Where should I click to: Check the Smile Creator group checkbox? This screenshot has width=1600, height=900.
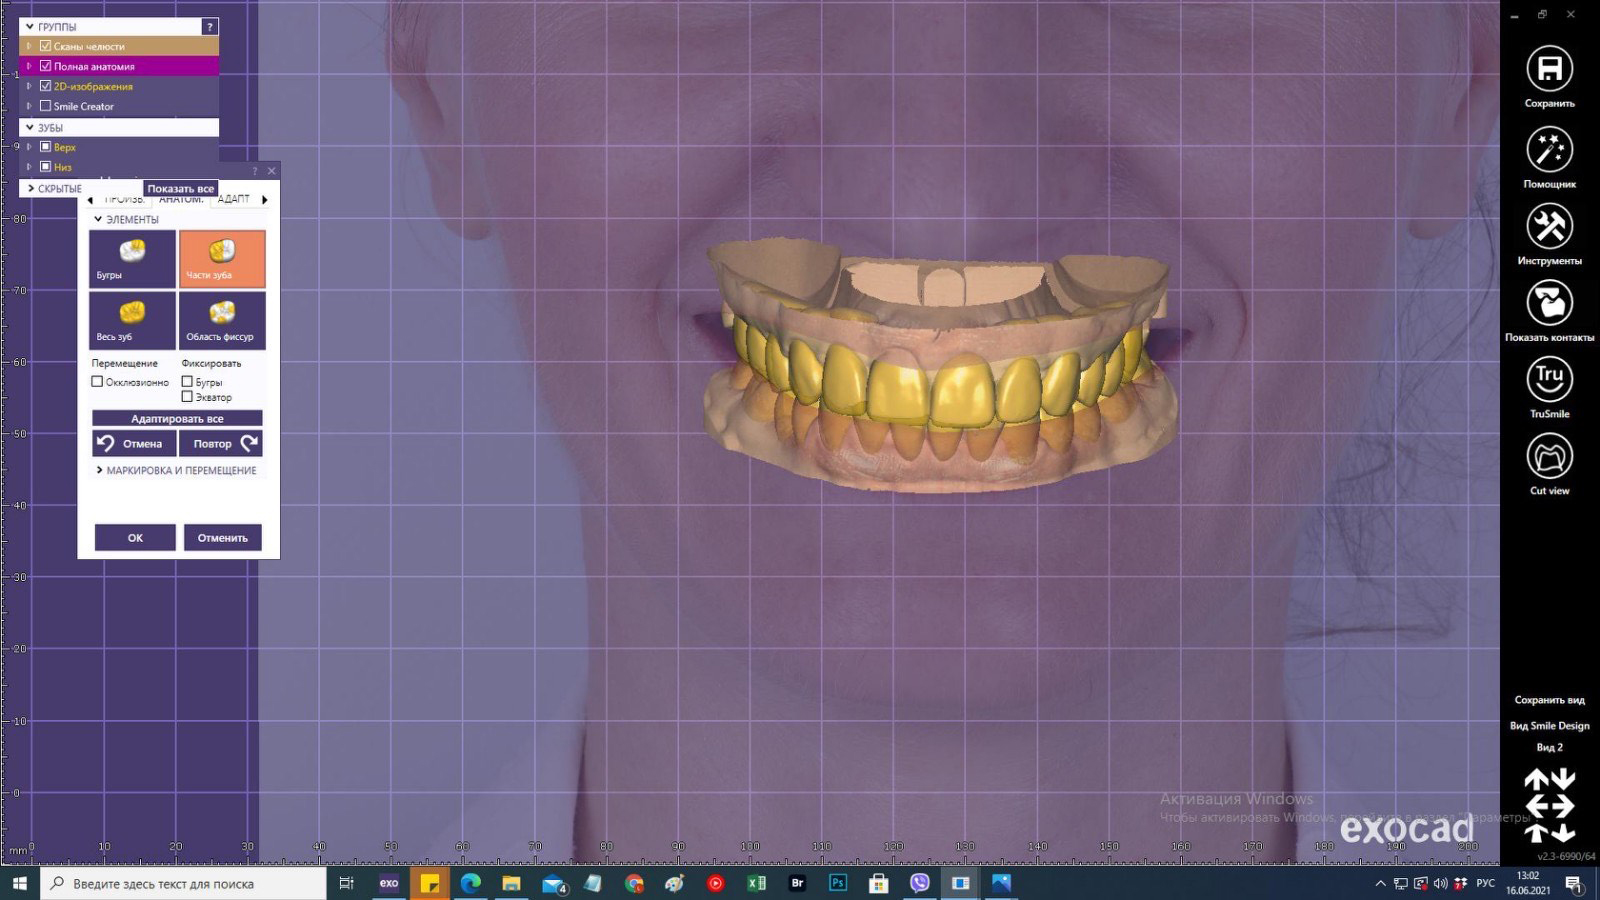[x=45, y=106]
